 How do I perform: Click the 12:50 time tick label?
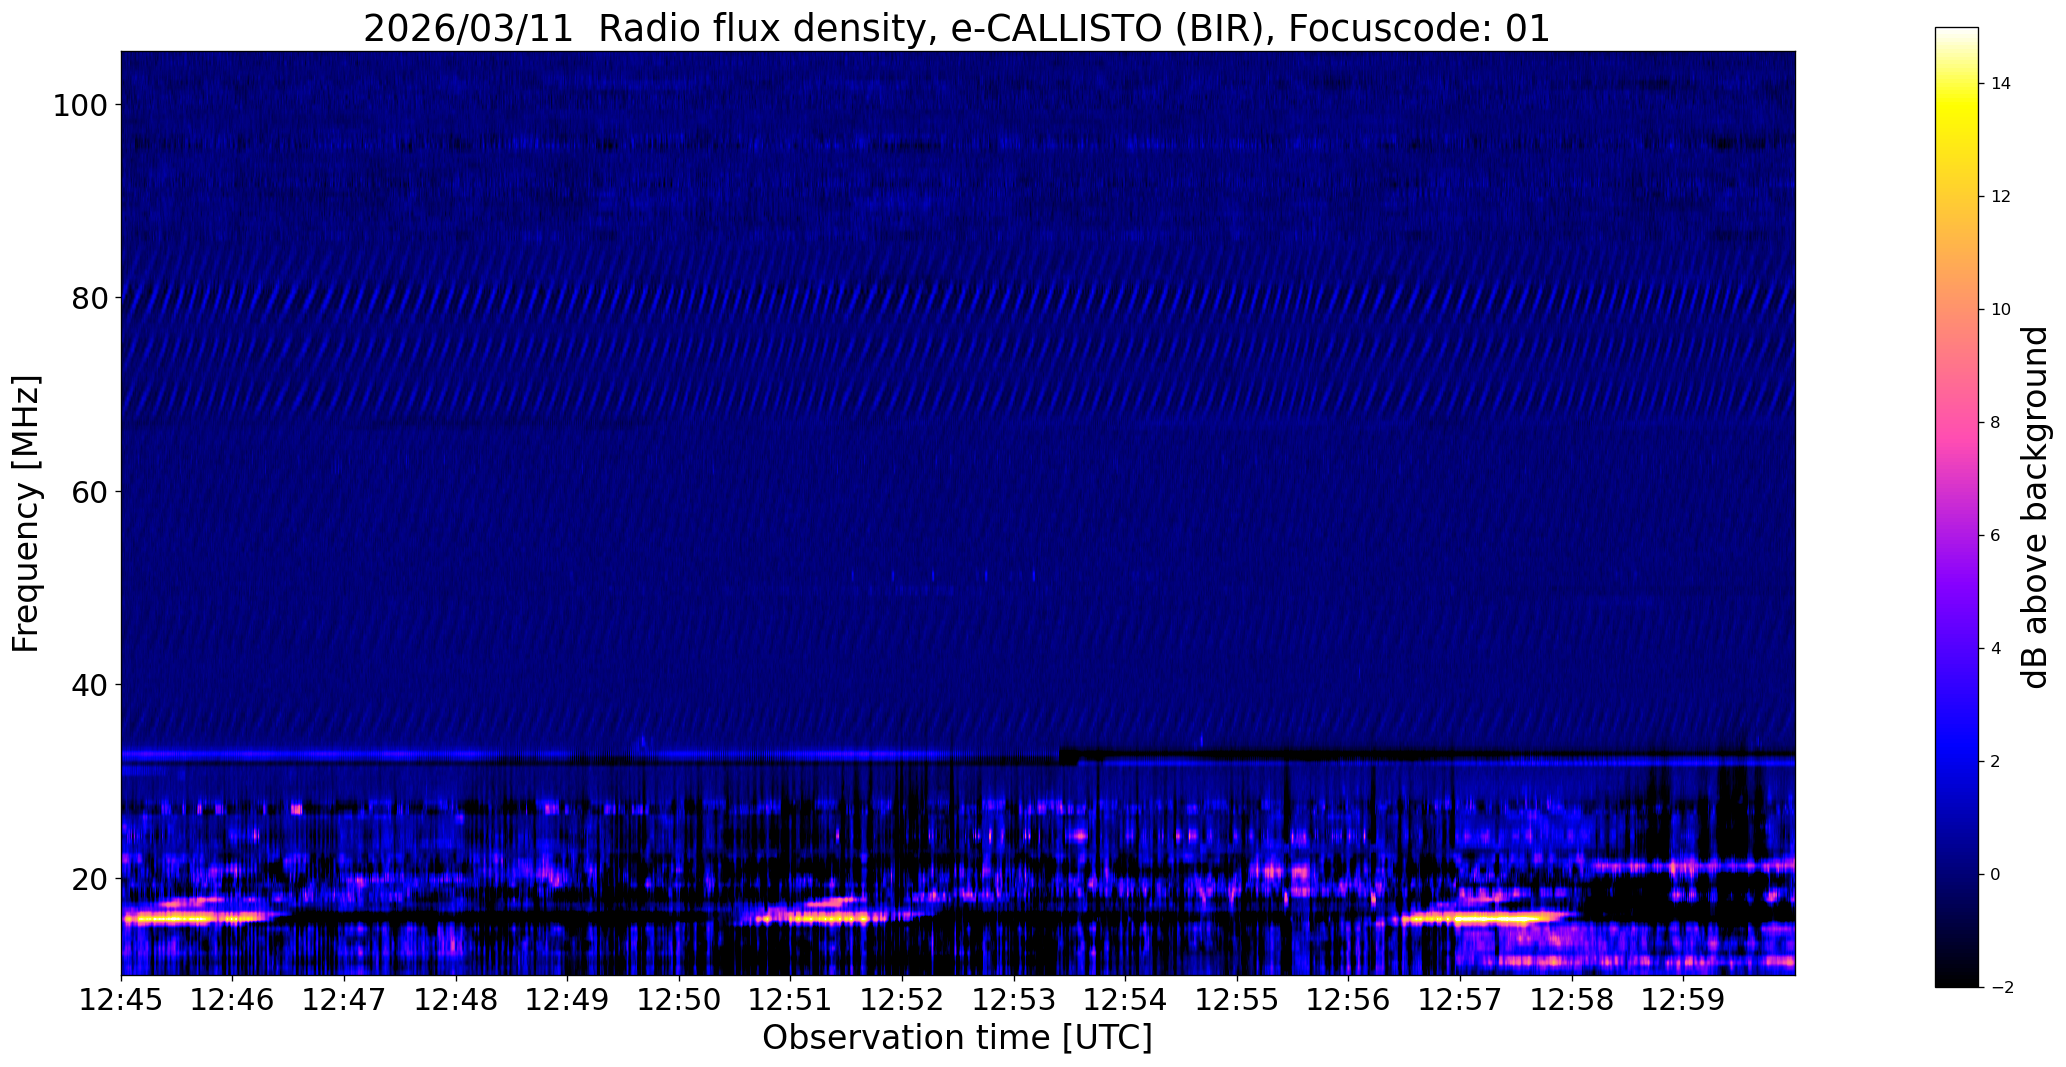[x=679, y=999]
